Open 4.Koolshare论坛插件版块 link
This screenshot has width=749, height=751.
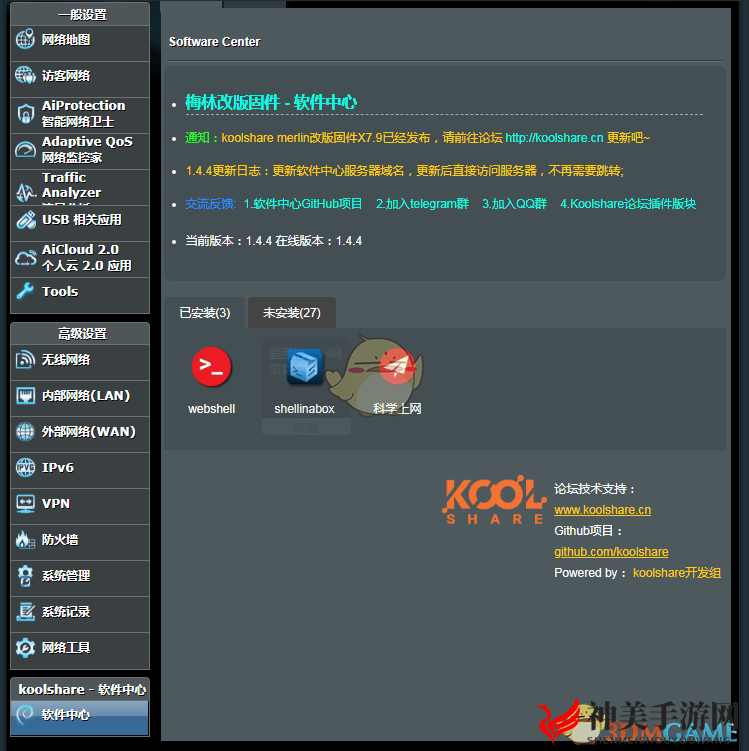click(628, 204)
